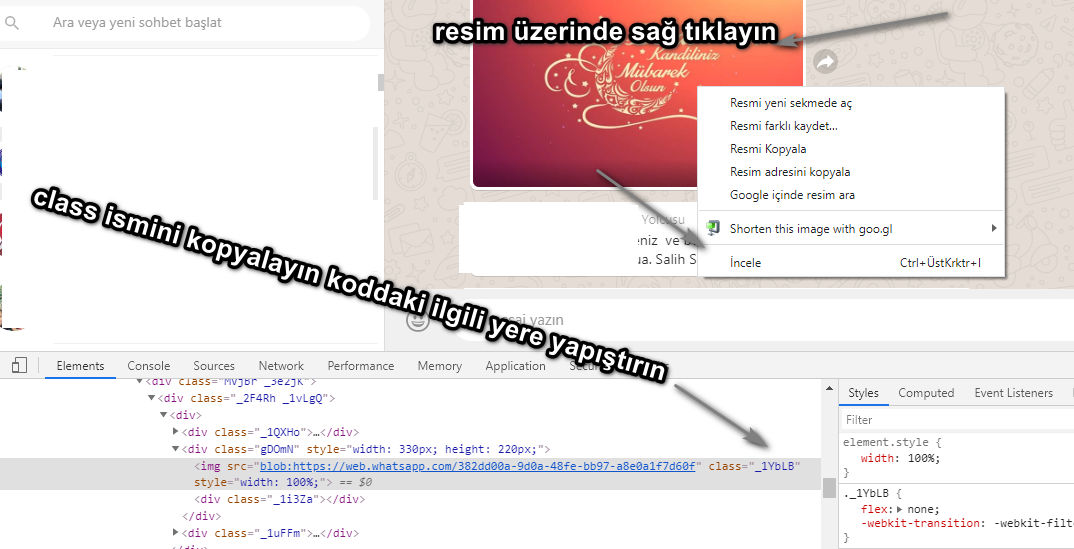
Task: Open the Network tab
Action: pos(281,366)
